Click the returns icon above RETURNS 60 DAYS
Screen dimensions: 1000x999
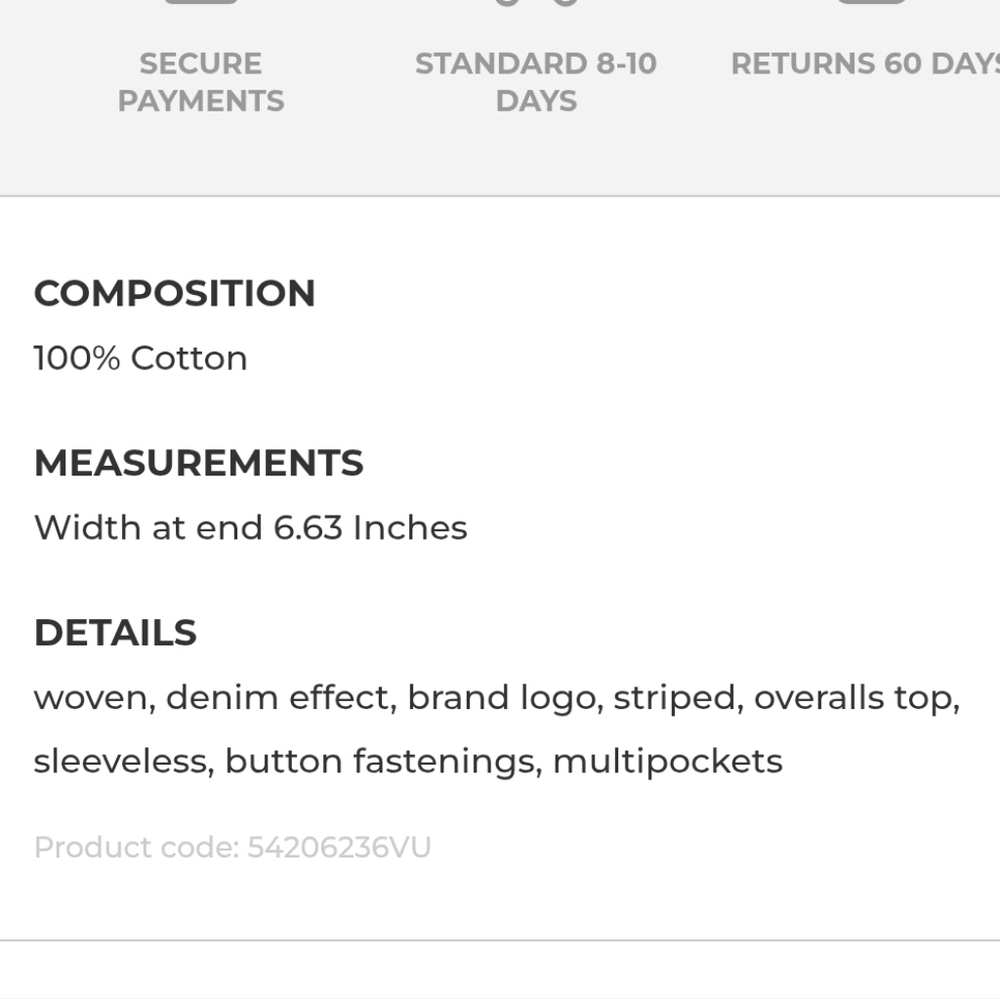click(871, 2)
